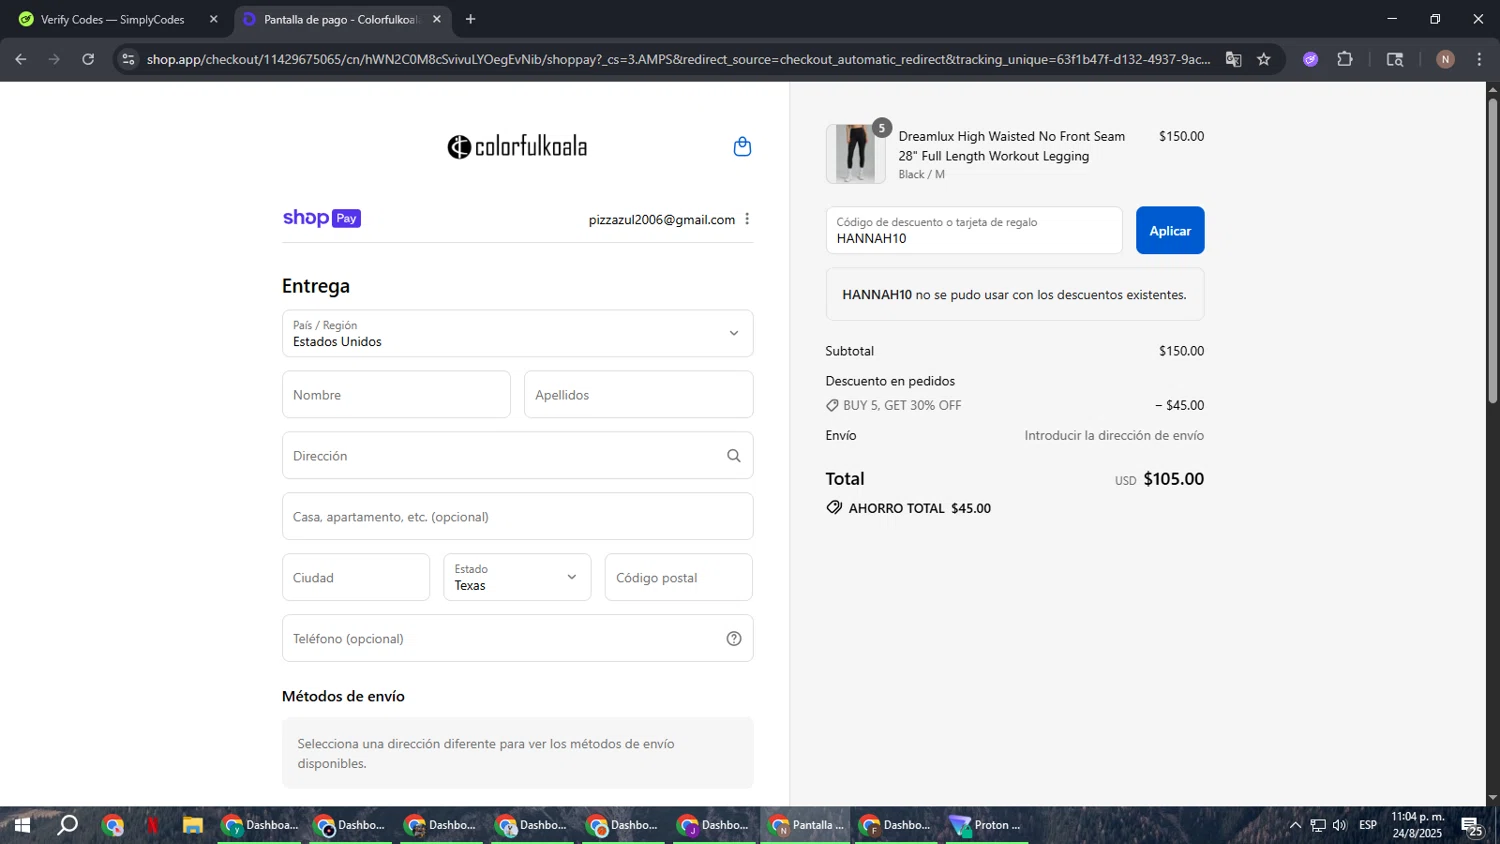Close the Pantalla de pago tab

pos(437,19)
